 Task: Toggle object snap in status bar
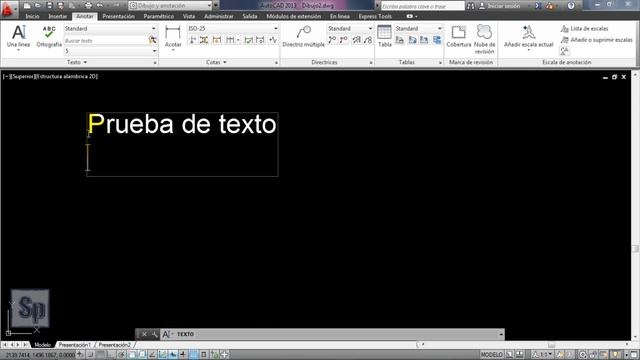[x=131, y=355]
